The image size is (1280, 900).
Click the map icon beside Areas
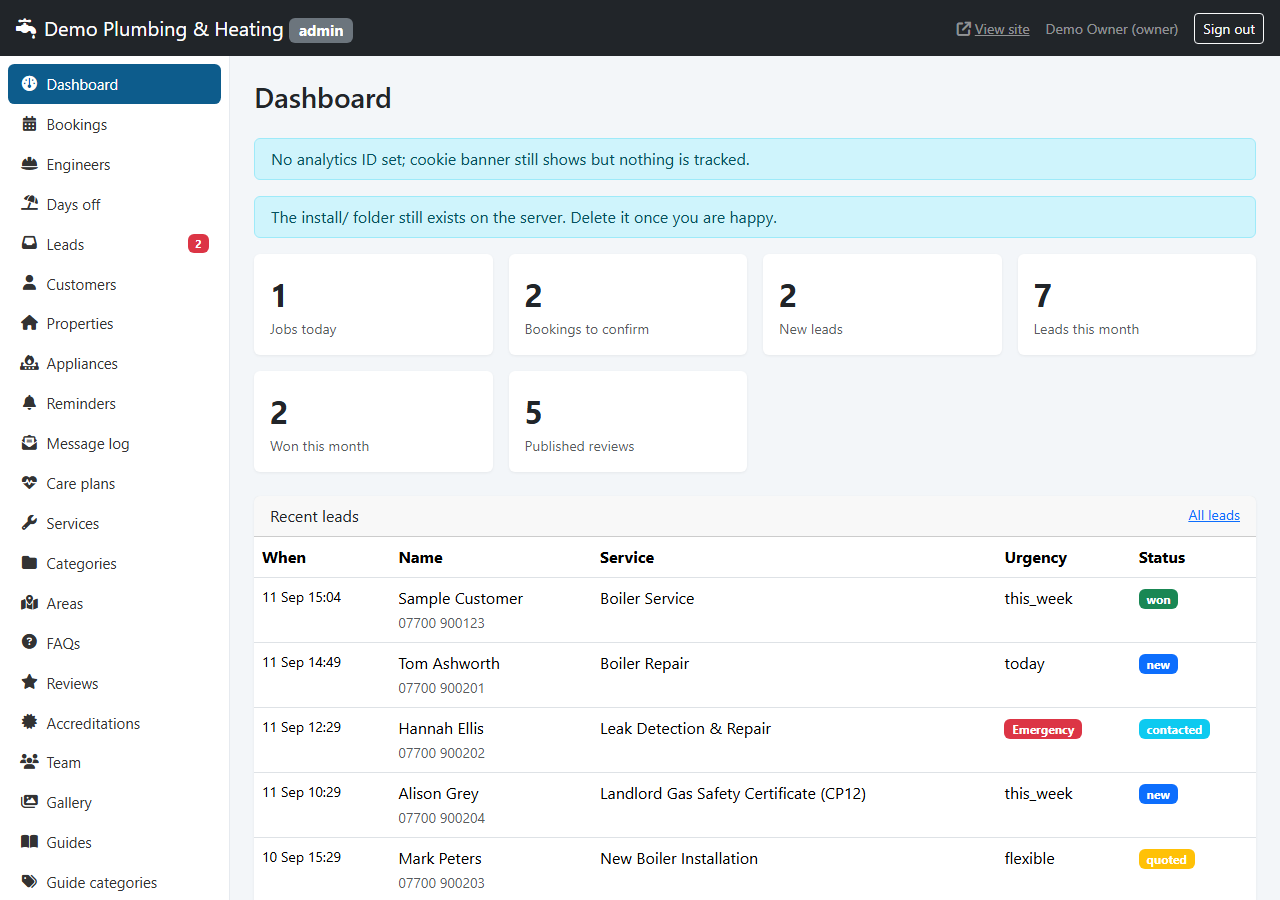click(x=29, y=603)
